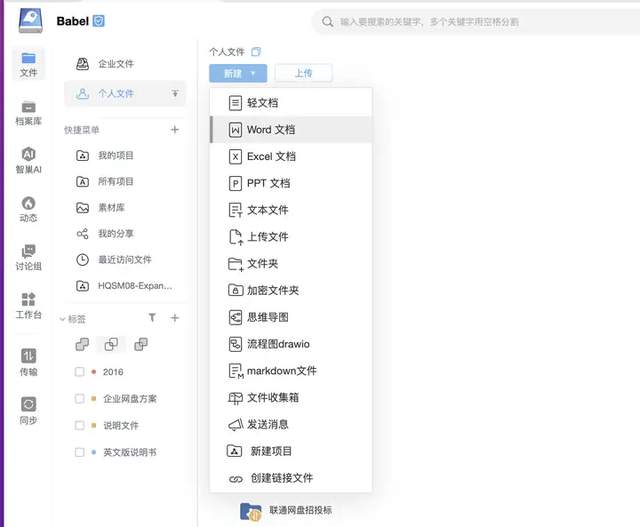This screenshot has width=640, height=527.
Task: Open the 智巢AI assistant
Action: click(28, 161)
